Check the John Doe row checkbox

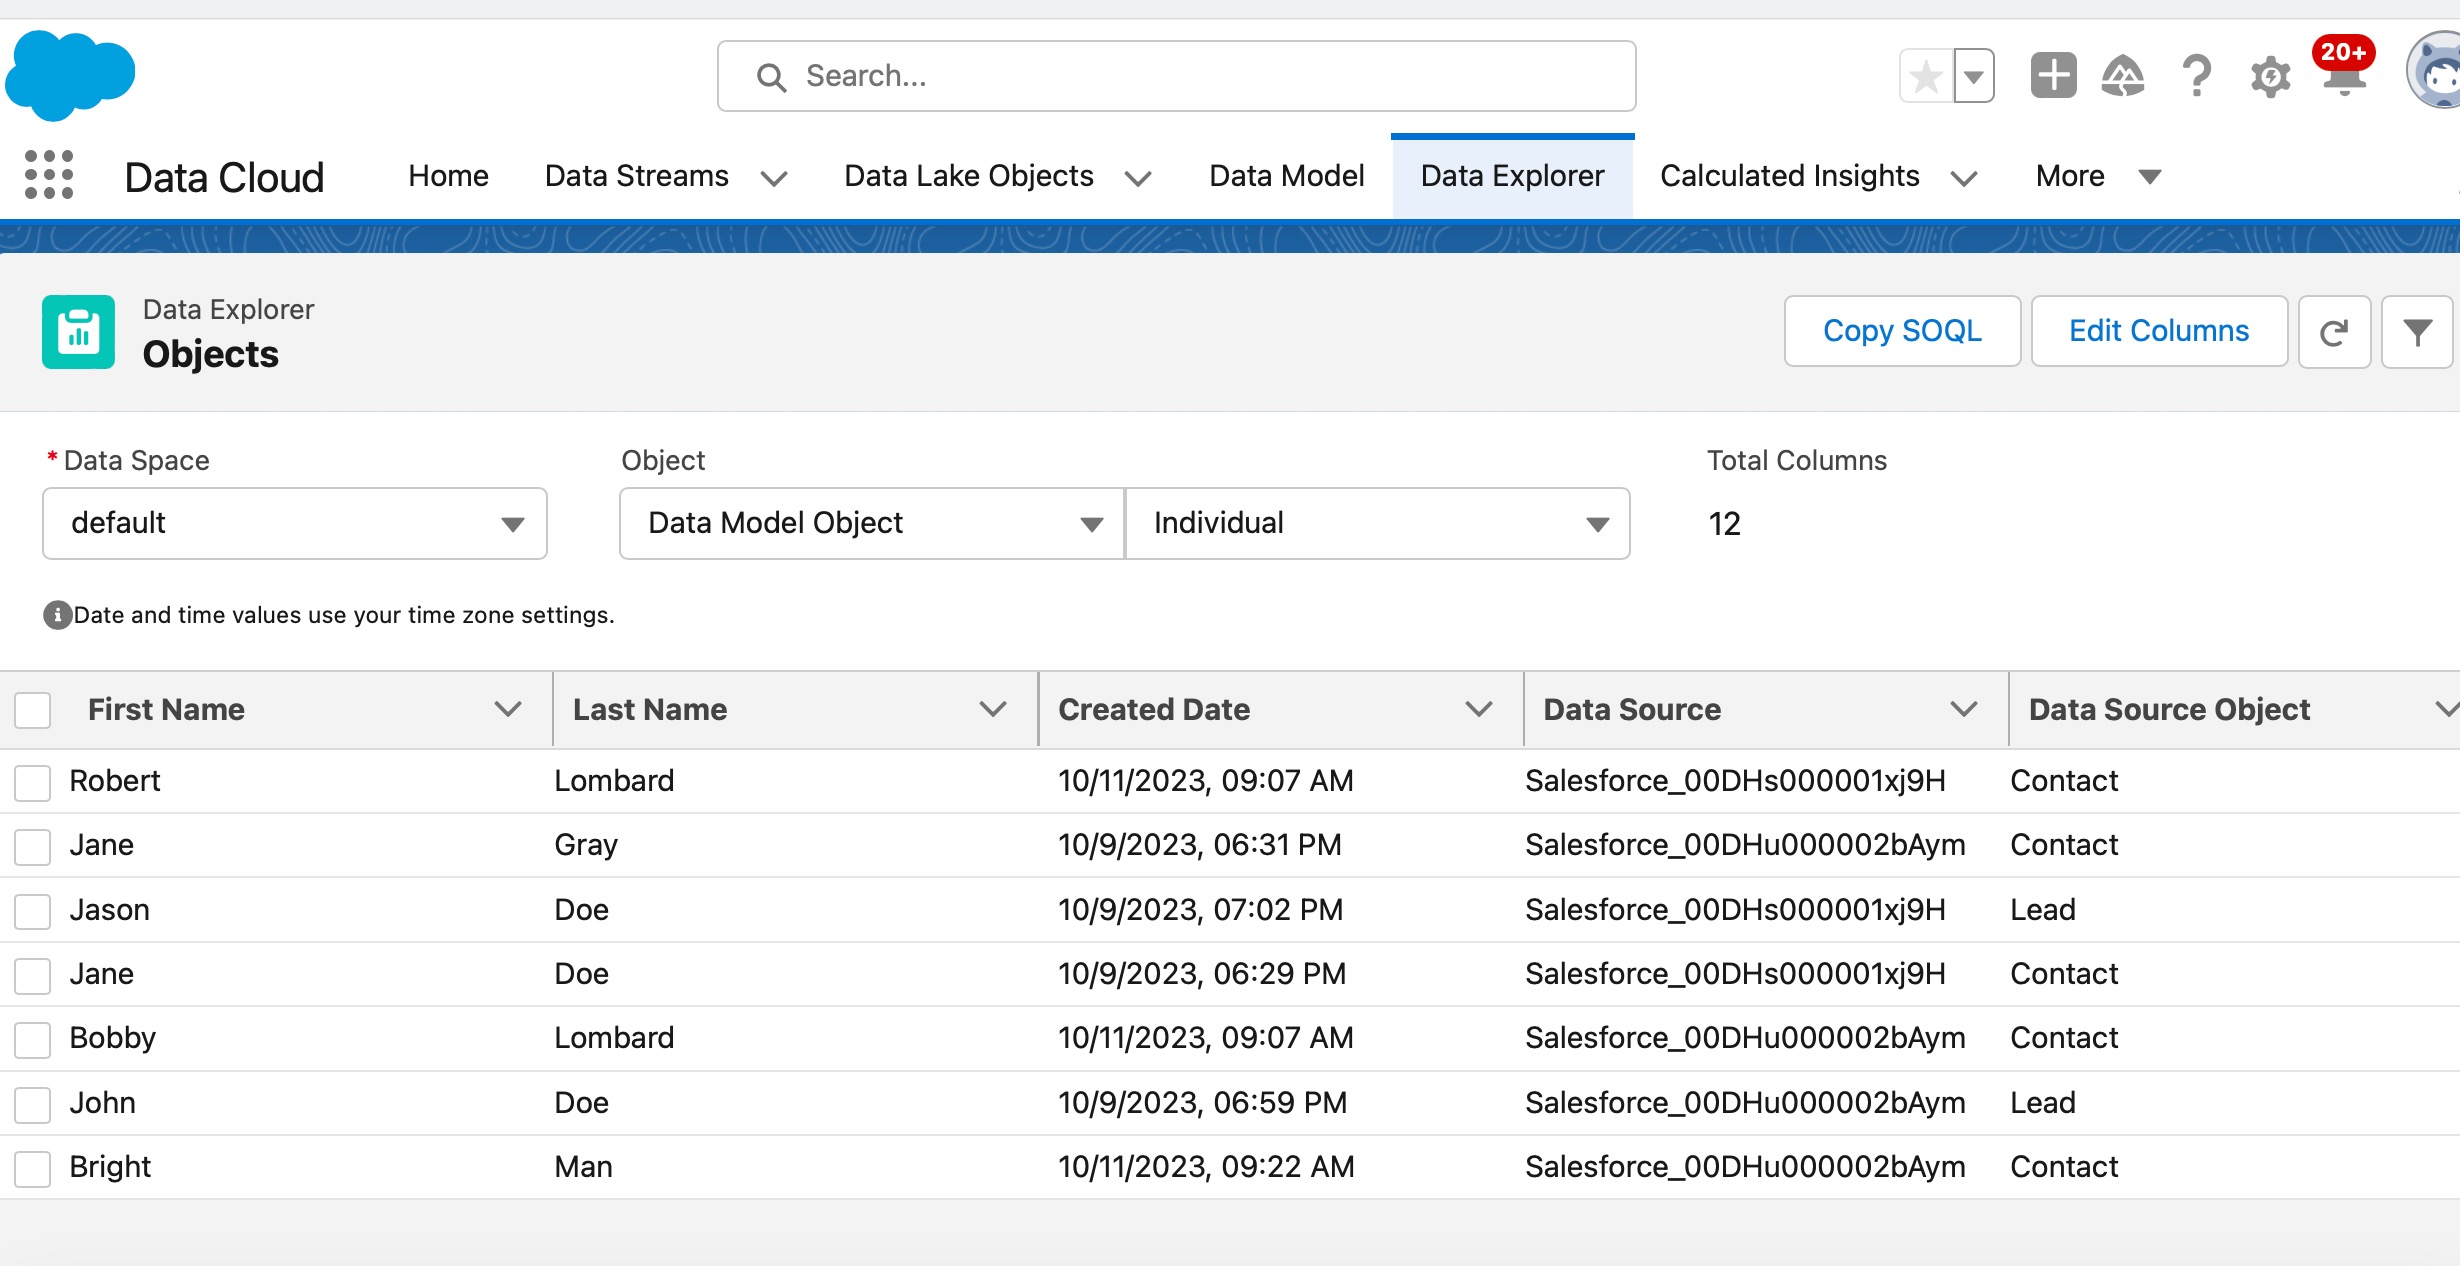tap(33, 1104)
